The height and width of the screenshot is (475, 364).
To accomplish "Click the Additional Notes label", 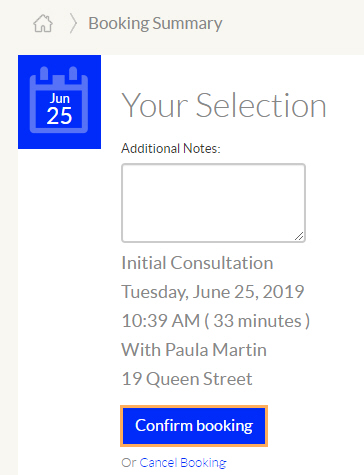I will click(171, 148).
